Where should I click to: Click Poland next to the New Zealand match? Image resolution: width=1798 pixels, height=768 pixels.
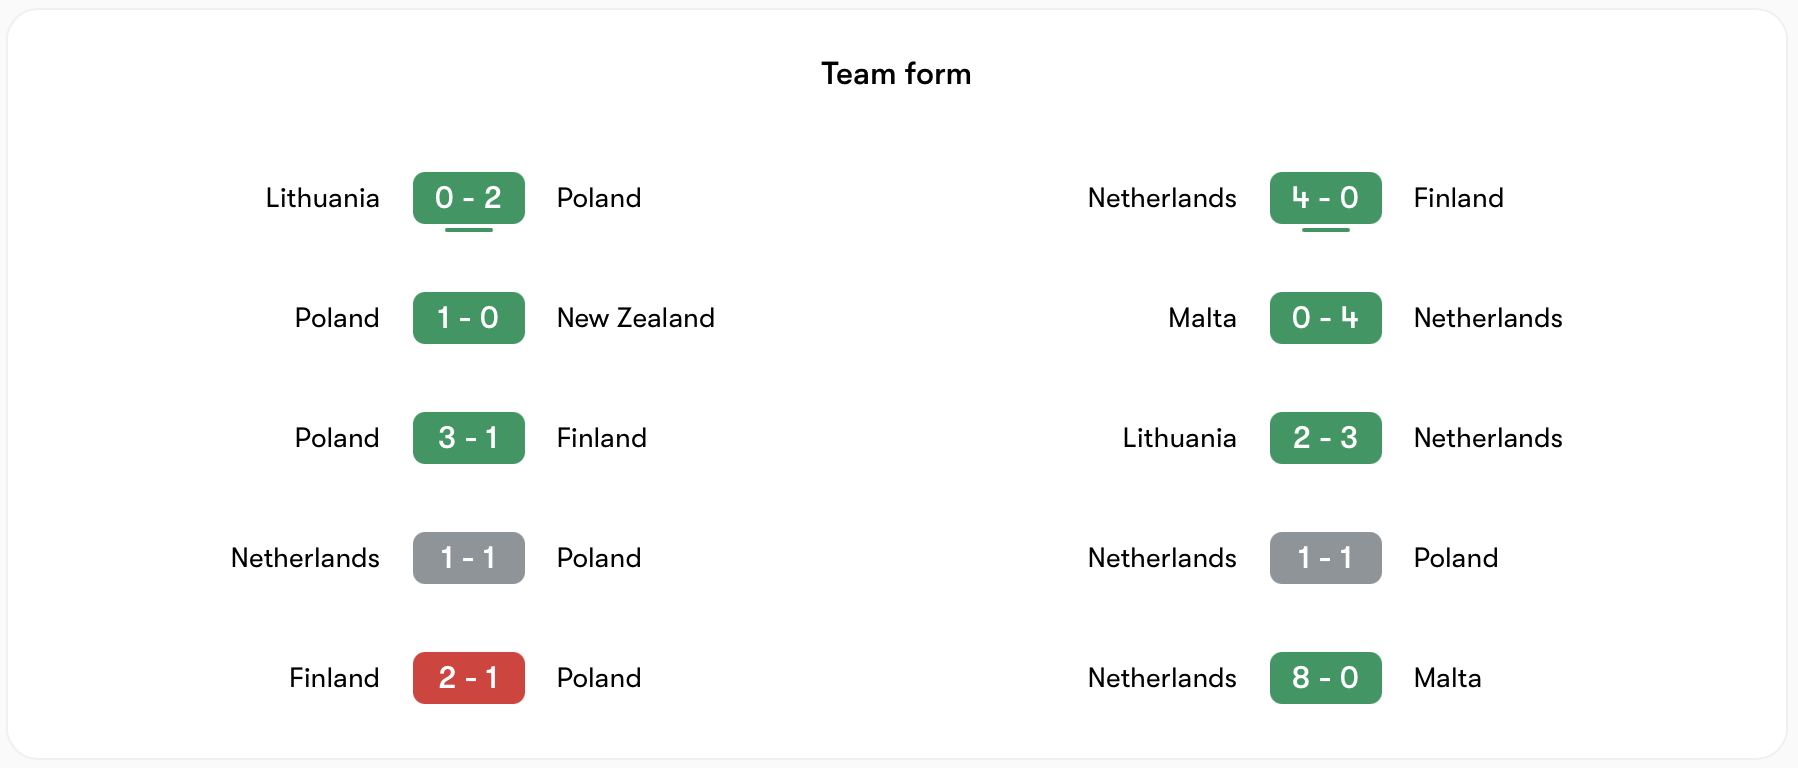click(337, 318)
